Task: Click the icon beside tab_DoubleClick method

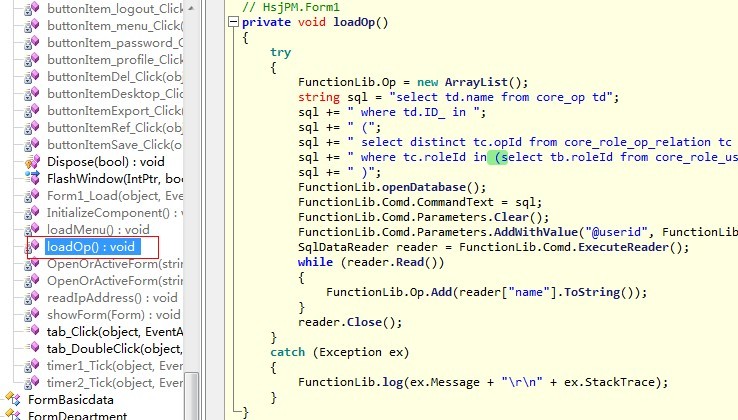Action: tap(35, 348)
